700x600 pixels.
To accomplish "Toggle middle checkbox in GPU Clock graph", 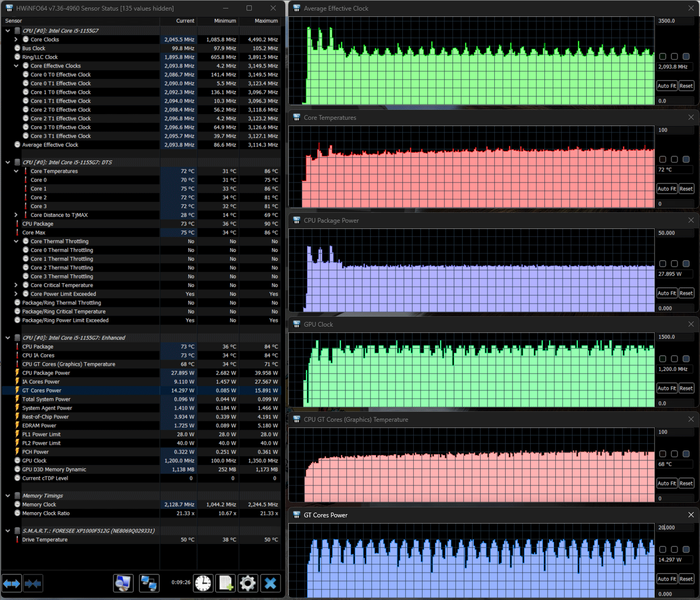I will pyautogui.click(x=674, y=358).
